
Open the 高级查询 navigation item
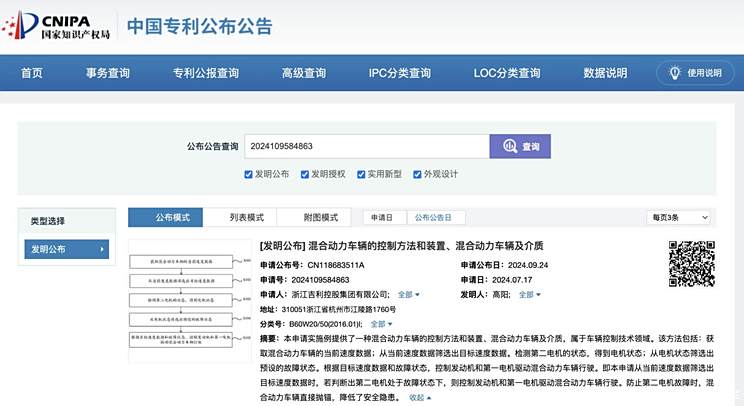[x=303, y=73]
